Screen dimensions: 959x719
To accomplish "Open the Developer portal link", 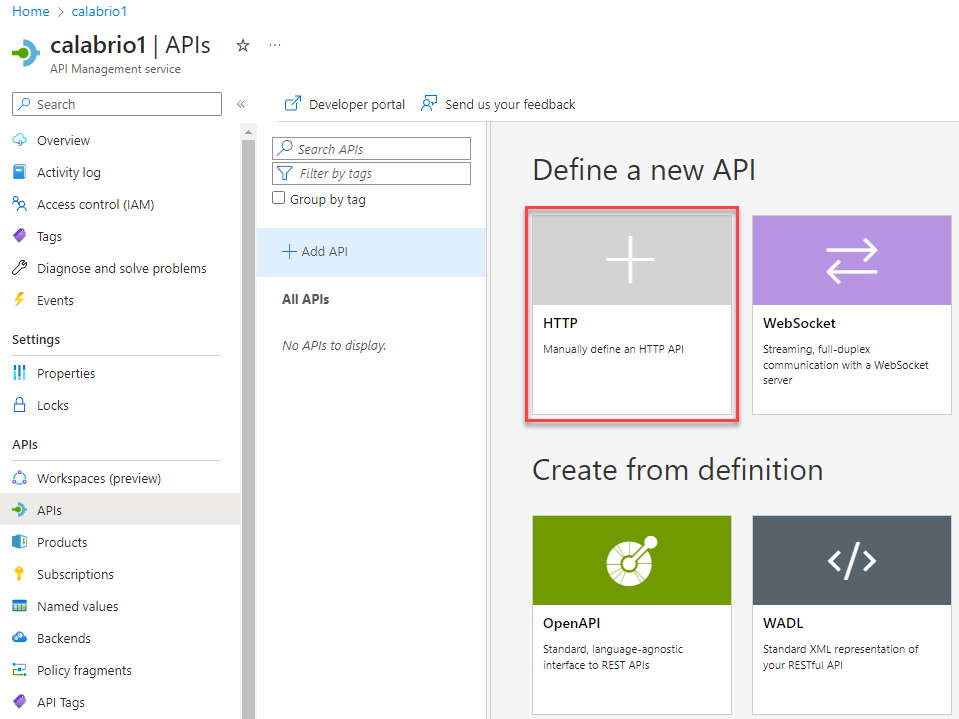I will 357,105.
